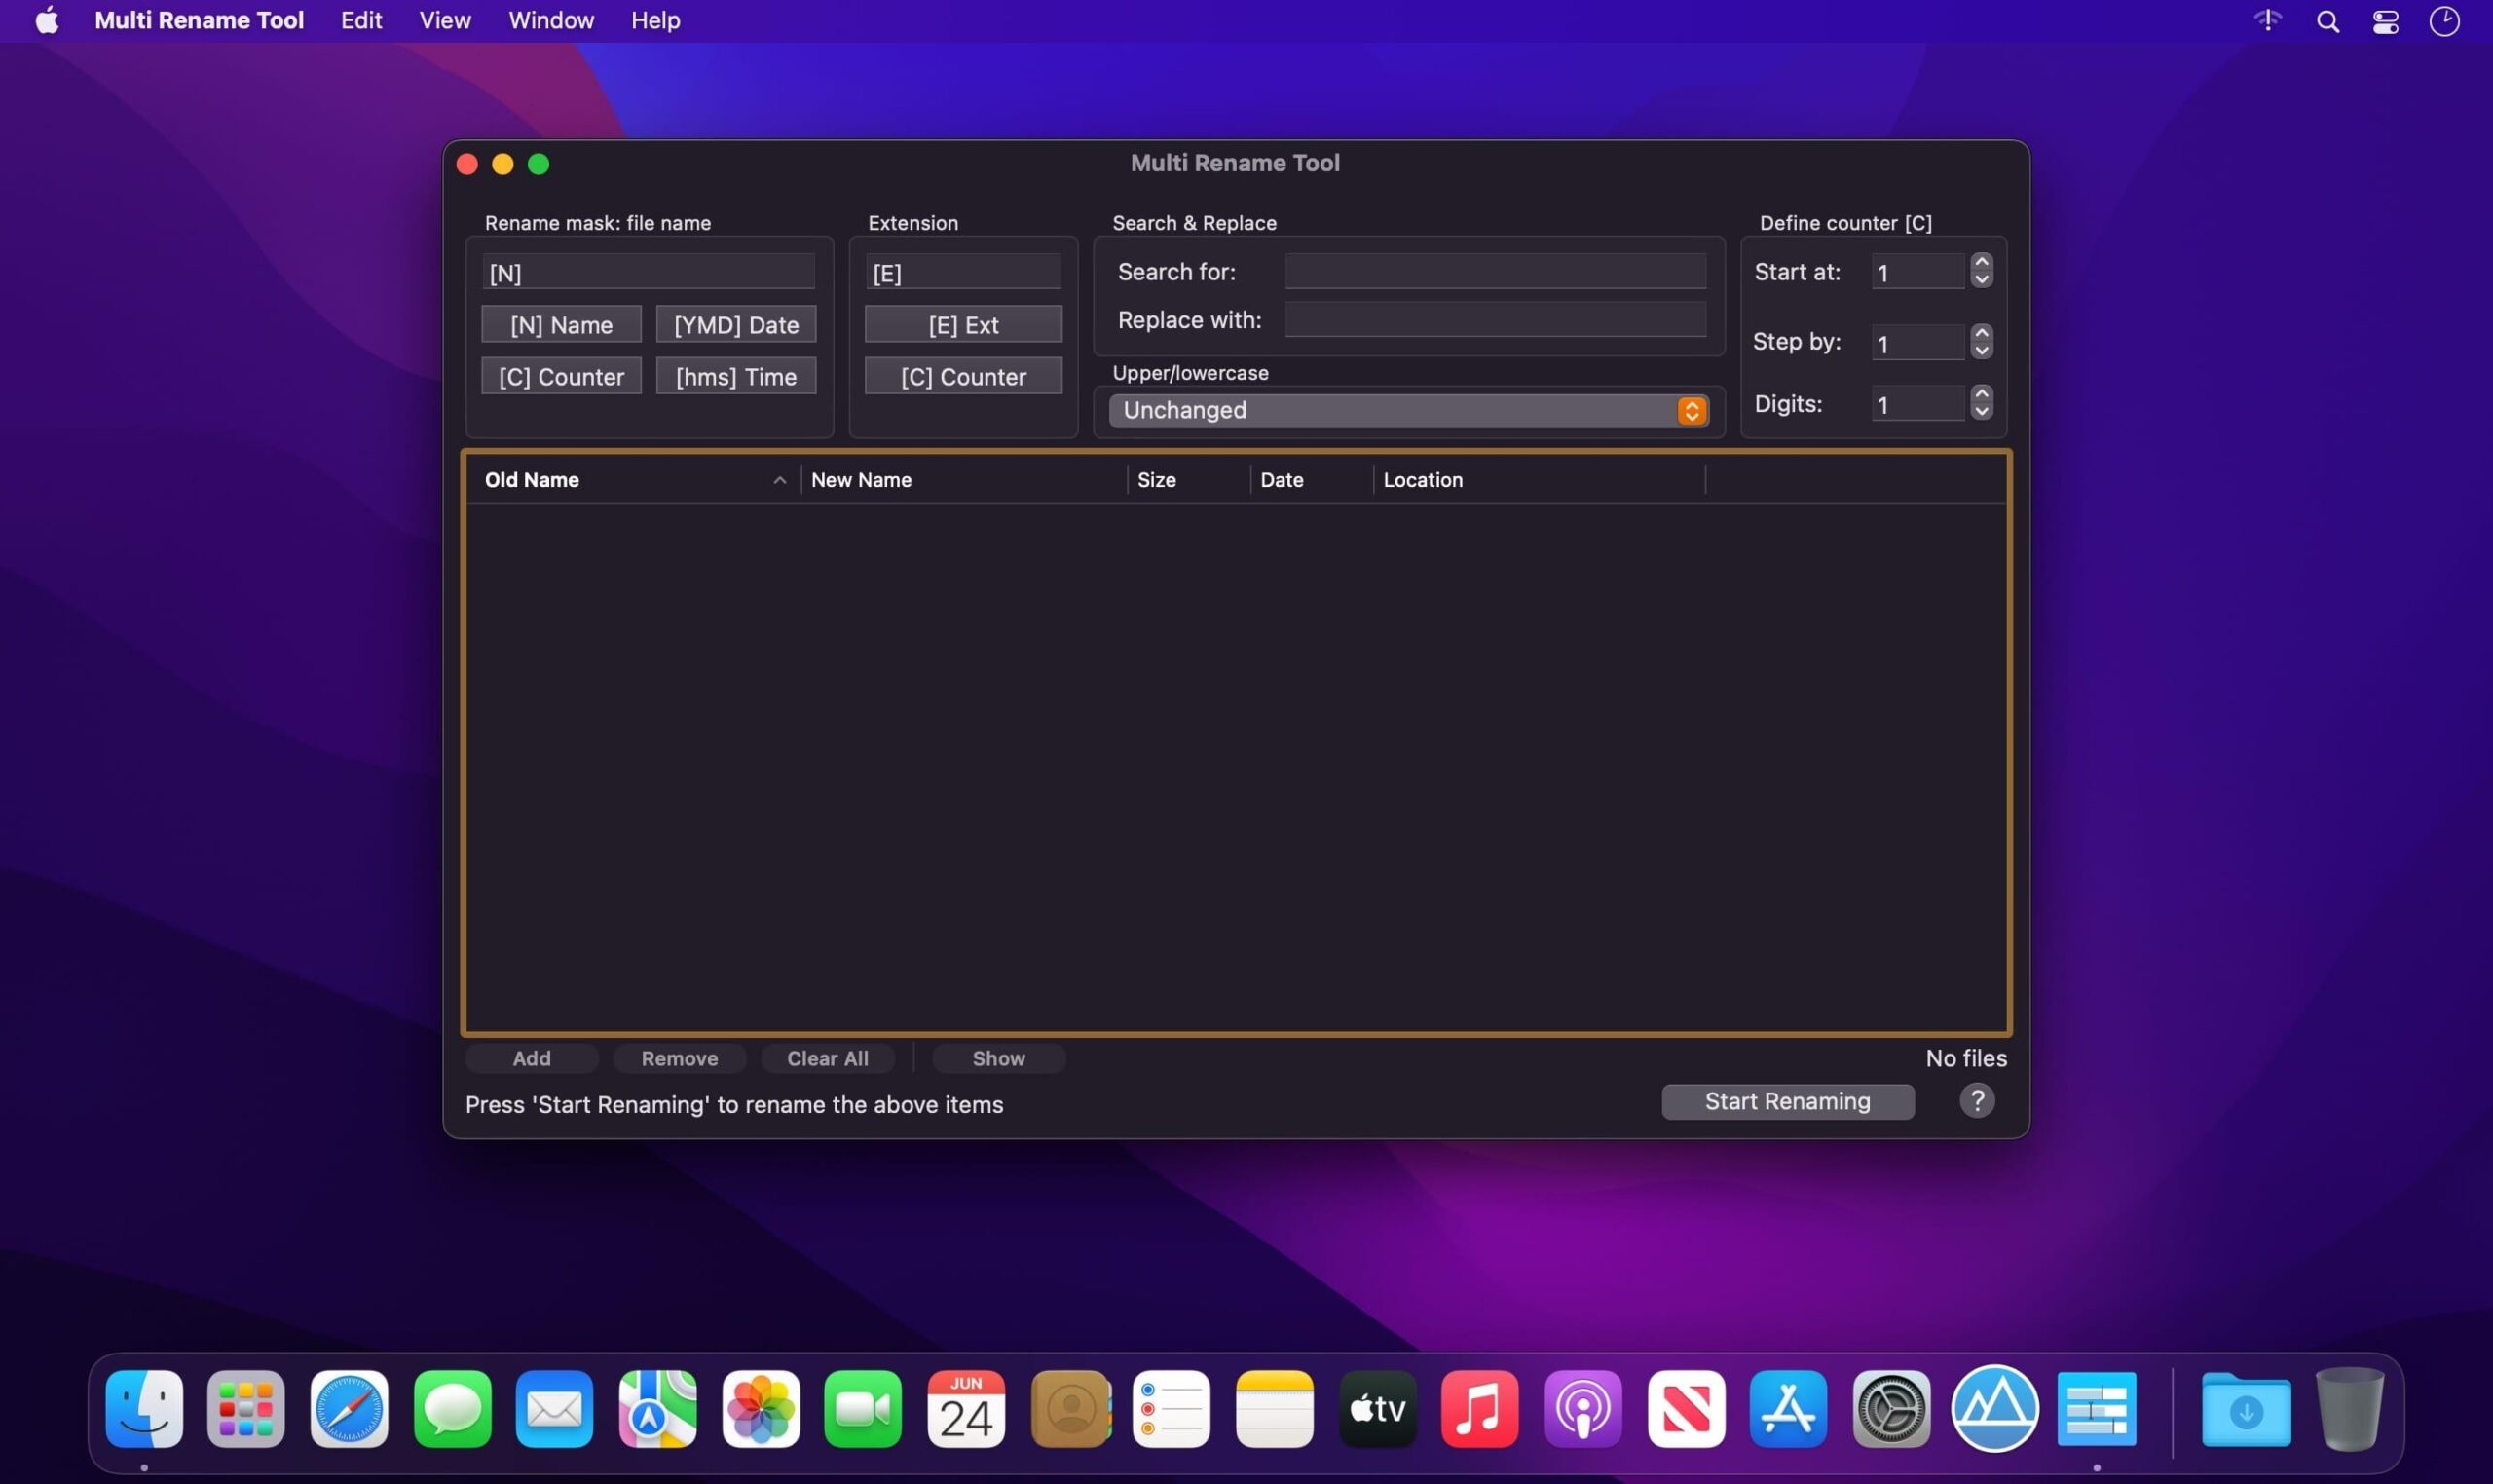Open Spotlight search from the menu bar

click(2327, 20)
